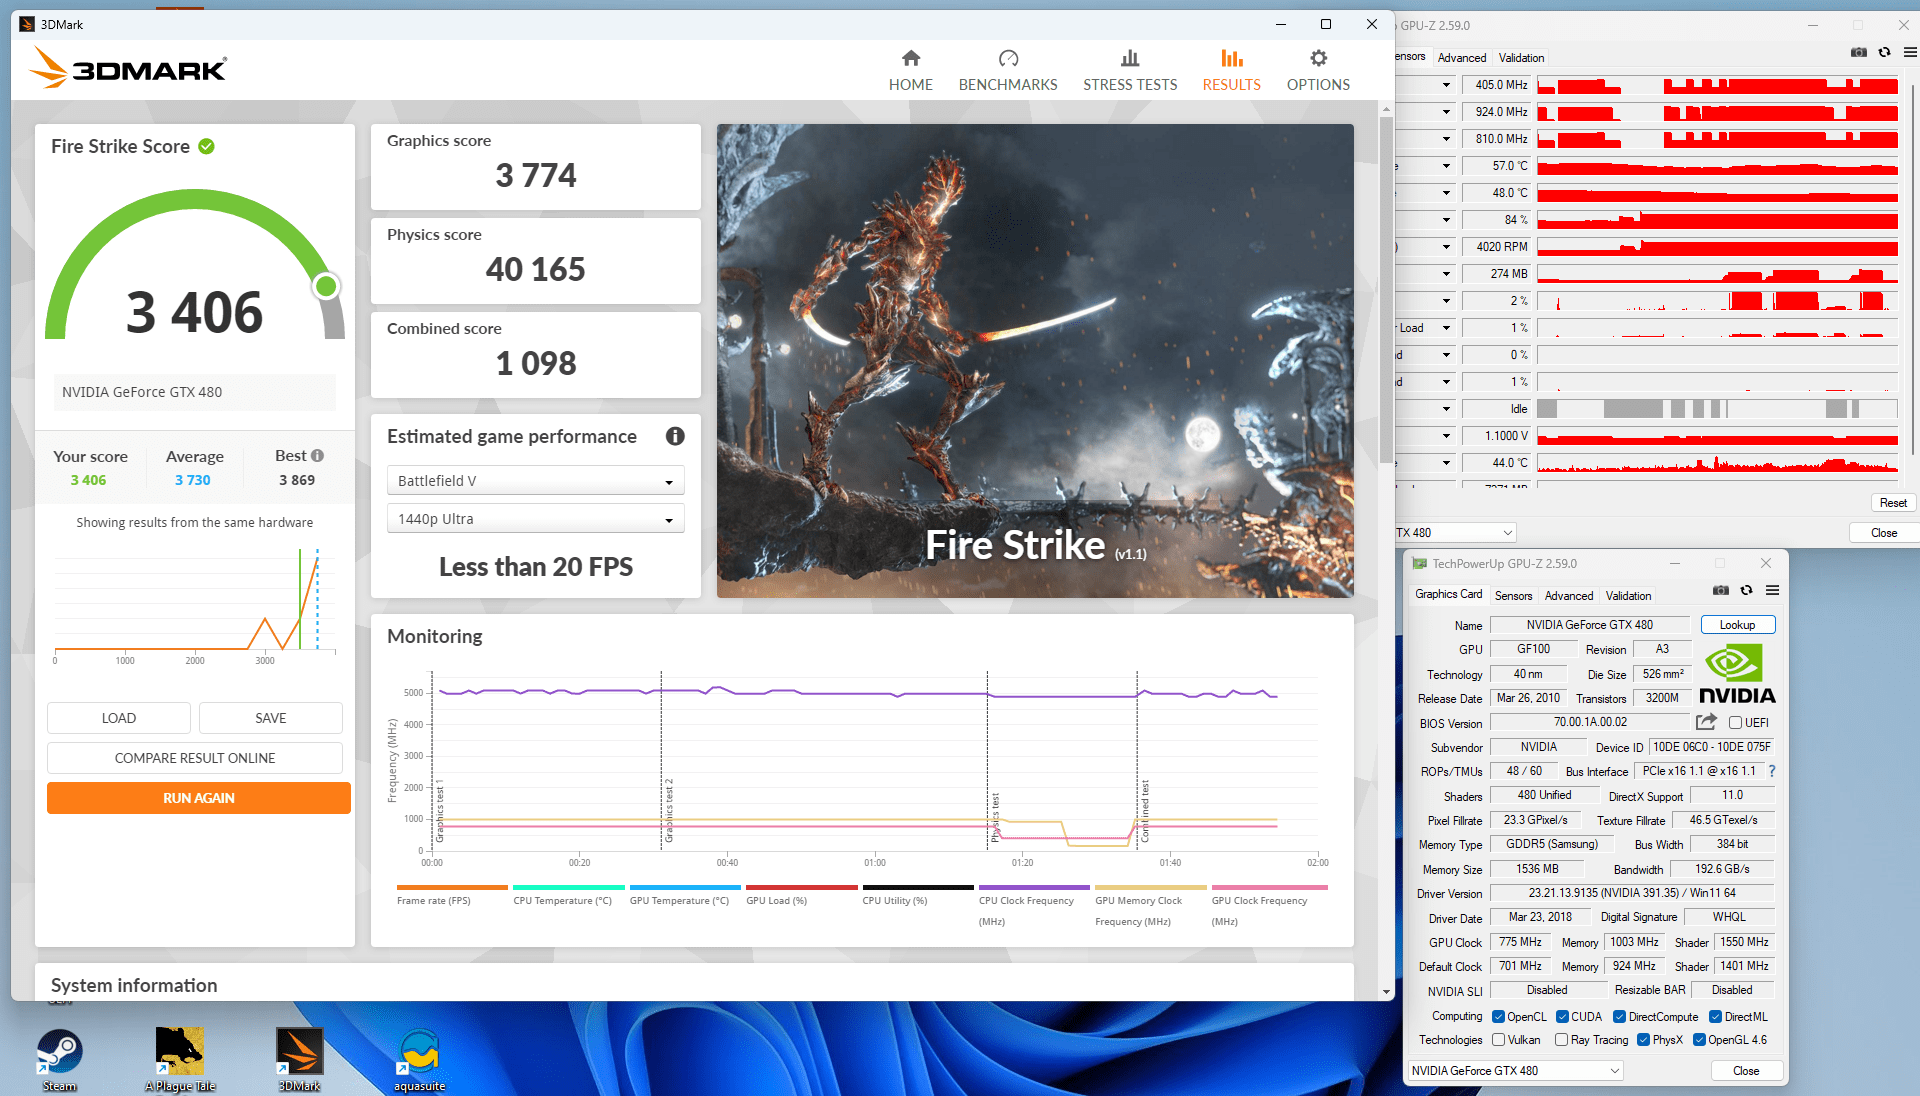Click the GPU Load legend swatch
The image size is (1920, 1096).
pos(801,887)
